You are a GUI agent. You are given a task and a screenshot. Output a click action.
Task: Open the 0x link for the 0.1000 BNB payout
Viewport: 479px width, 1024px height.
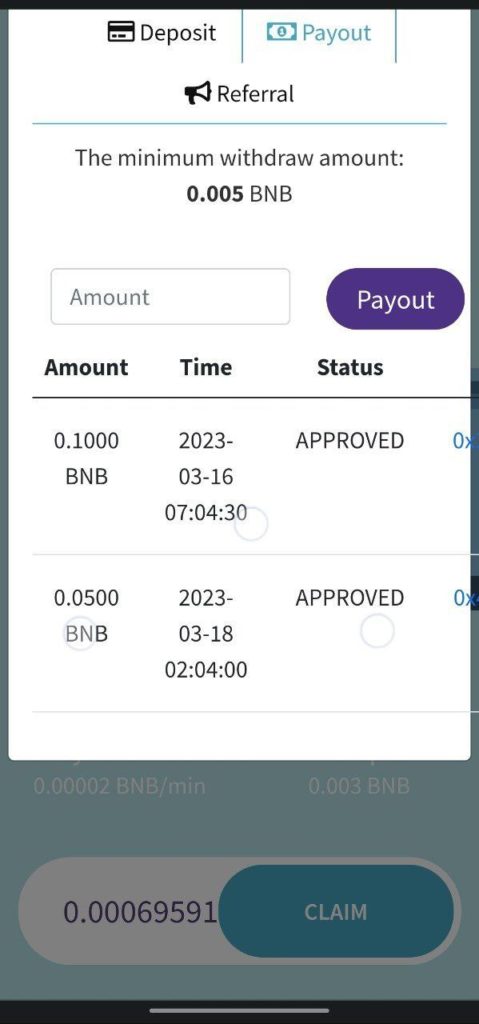[x=465, y=441]
